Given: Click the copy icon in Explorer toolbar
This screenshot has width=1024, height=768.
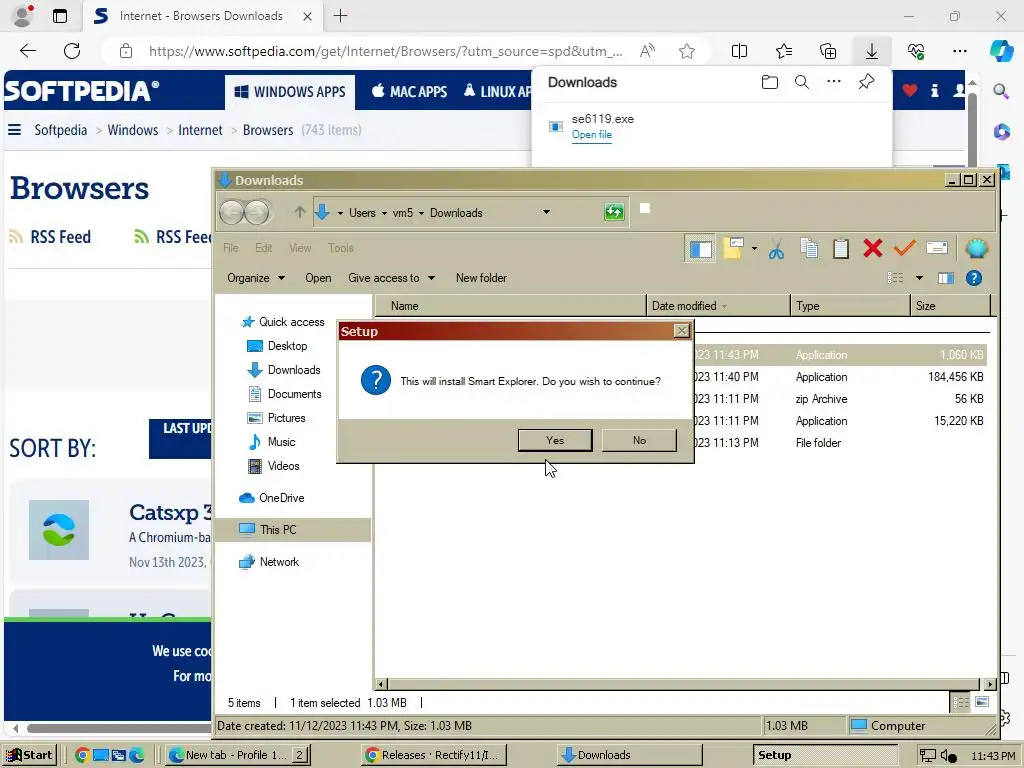Looking at the screenshot, I should point(808,249).
